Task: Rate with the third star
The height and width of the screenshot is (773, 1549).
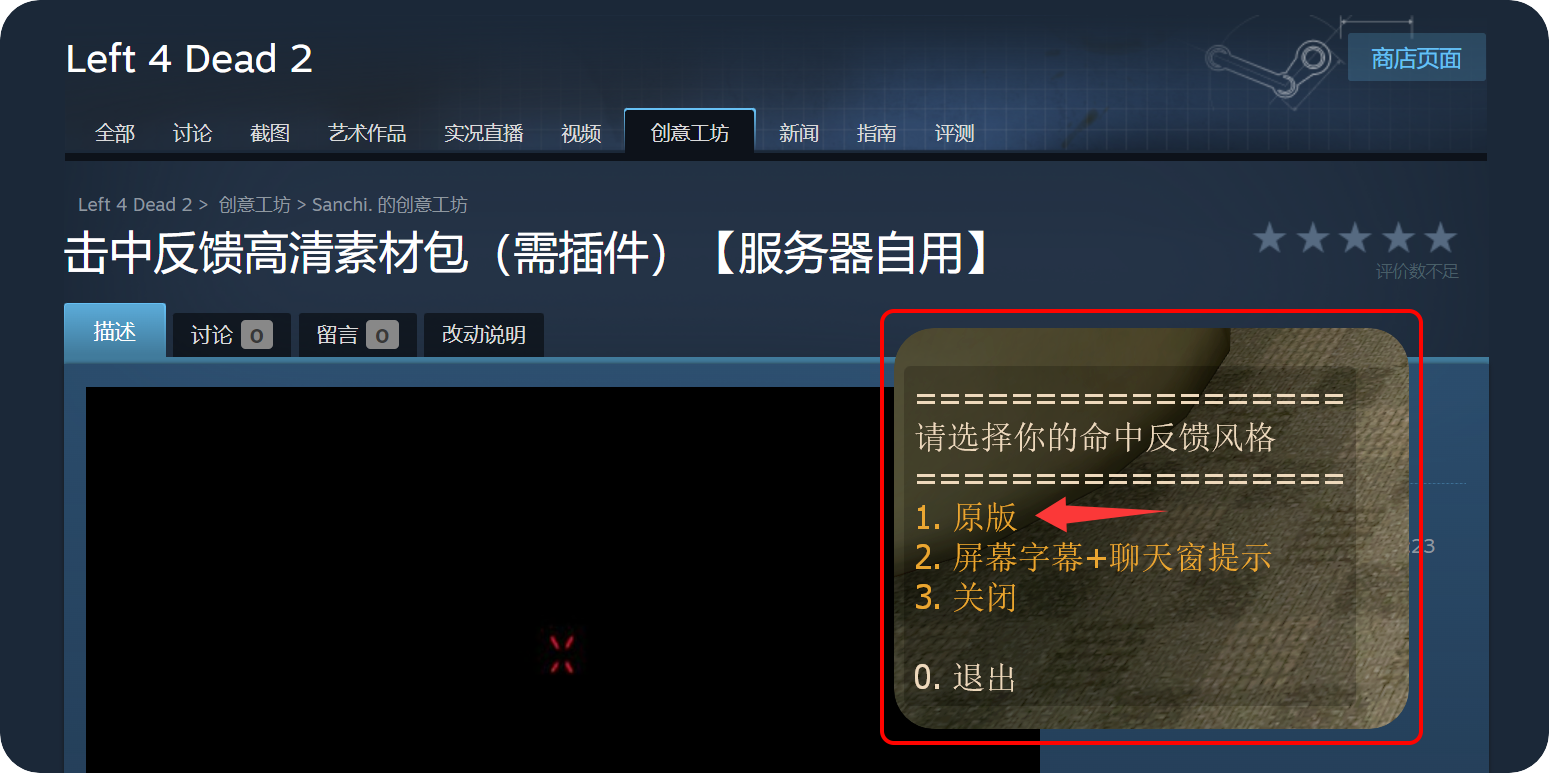Action: (x=1355, y=238)
